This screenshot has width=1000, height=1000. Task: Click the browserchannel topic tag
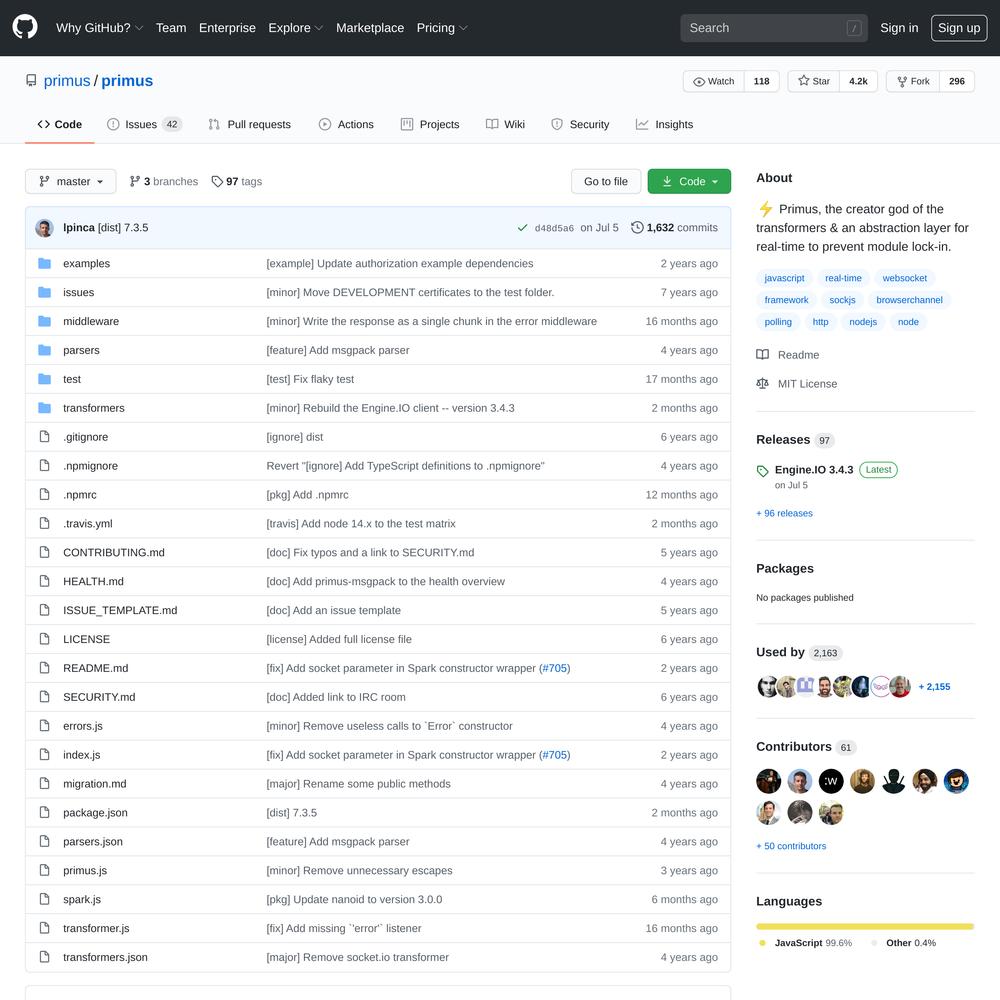[909, 300]
